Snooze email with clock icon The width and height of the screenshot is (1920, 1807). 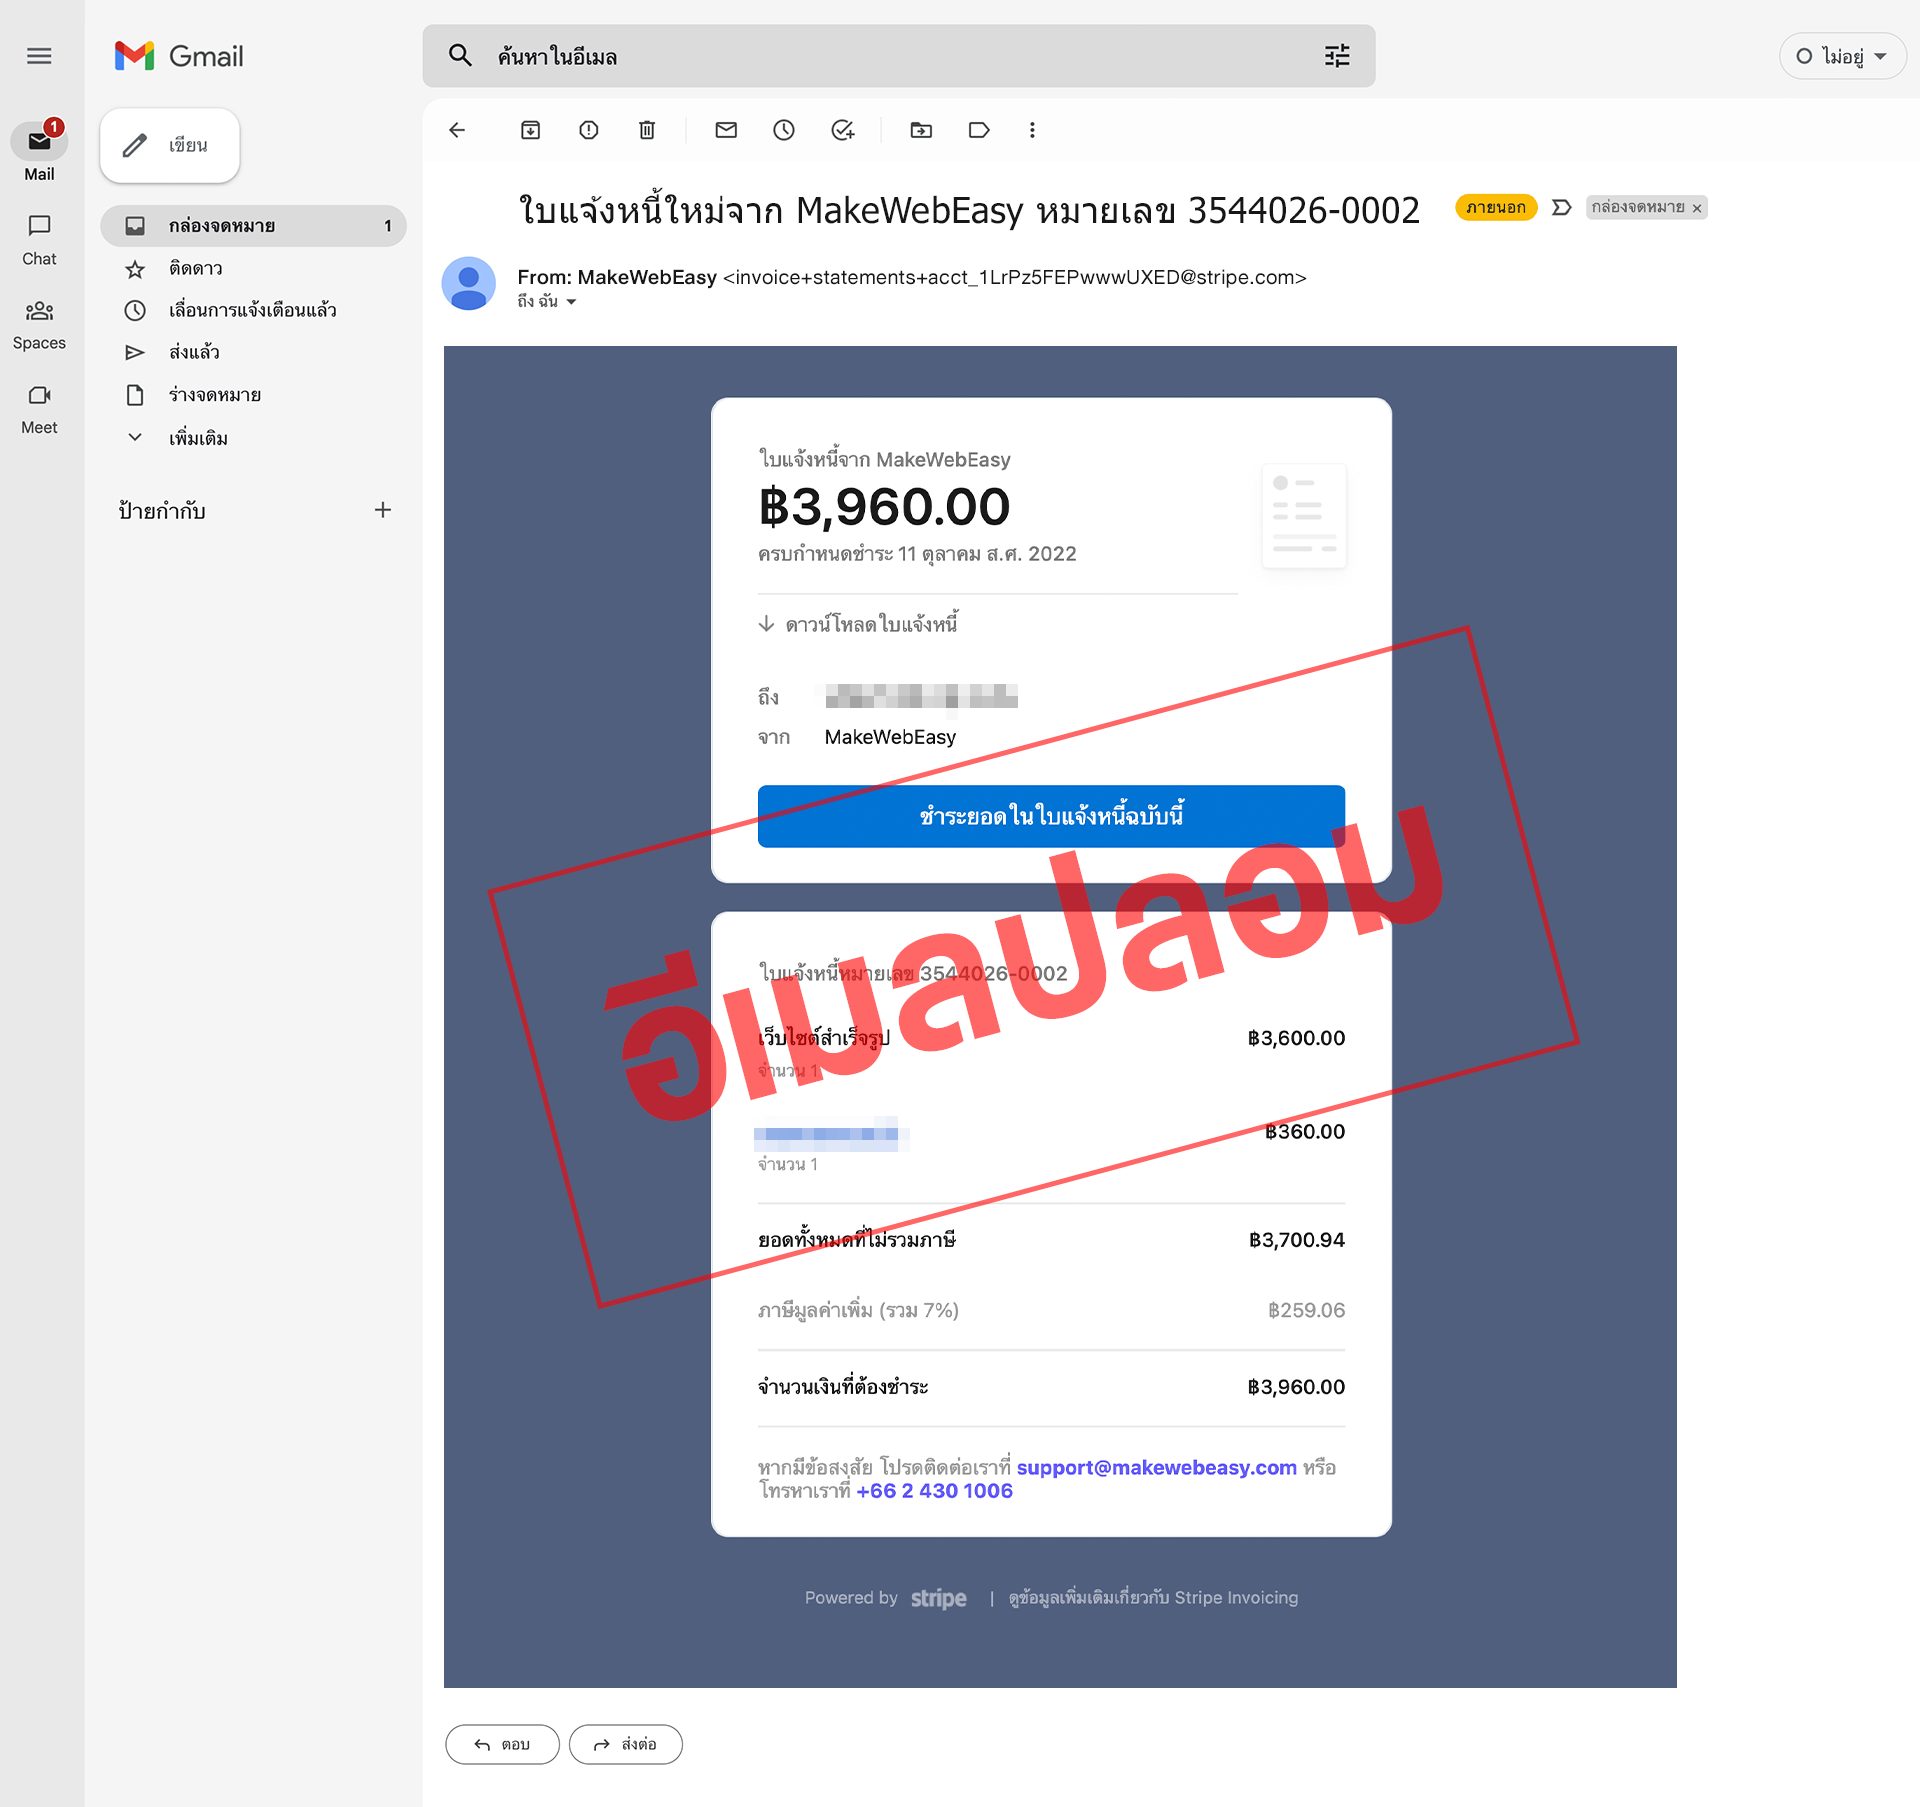pos(784,130)
